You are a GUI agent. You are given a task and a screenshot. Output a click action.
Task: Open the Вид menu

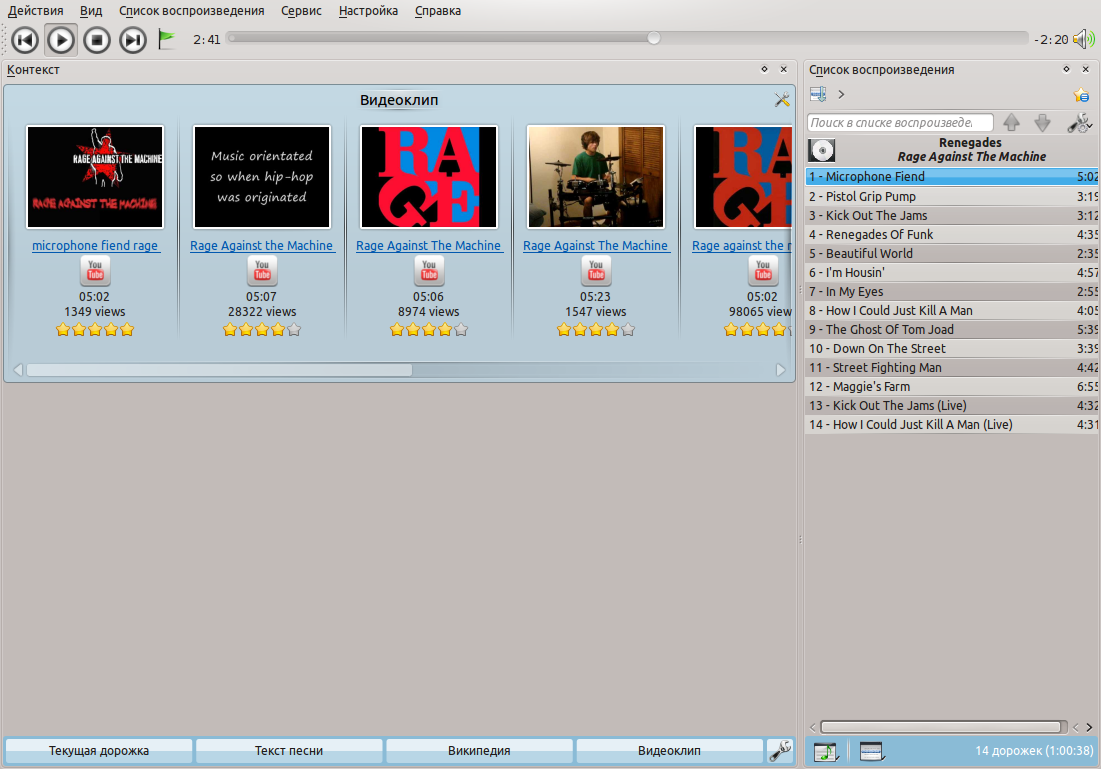point(91,11)
